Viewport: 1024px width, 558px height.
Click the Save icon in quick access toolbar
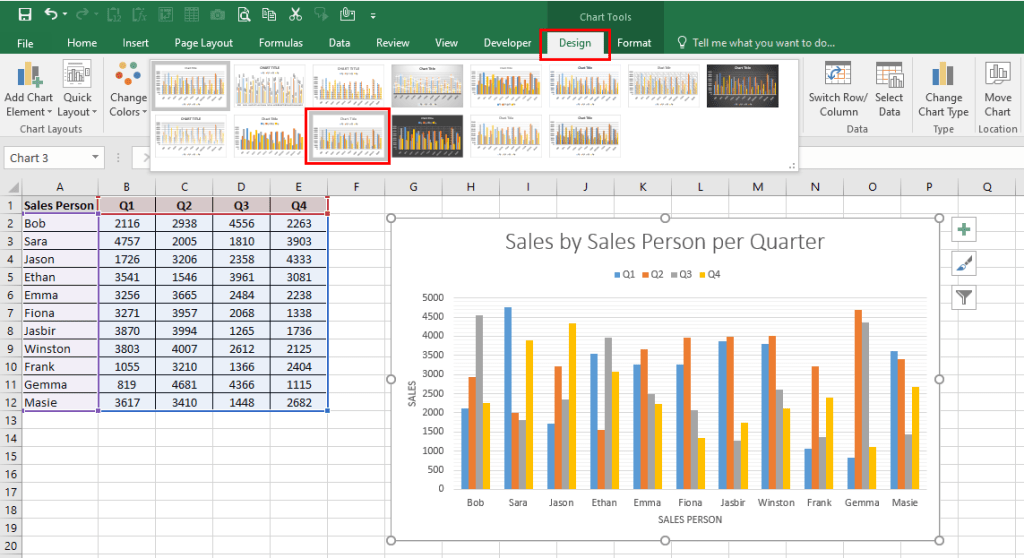pos(25,14)
